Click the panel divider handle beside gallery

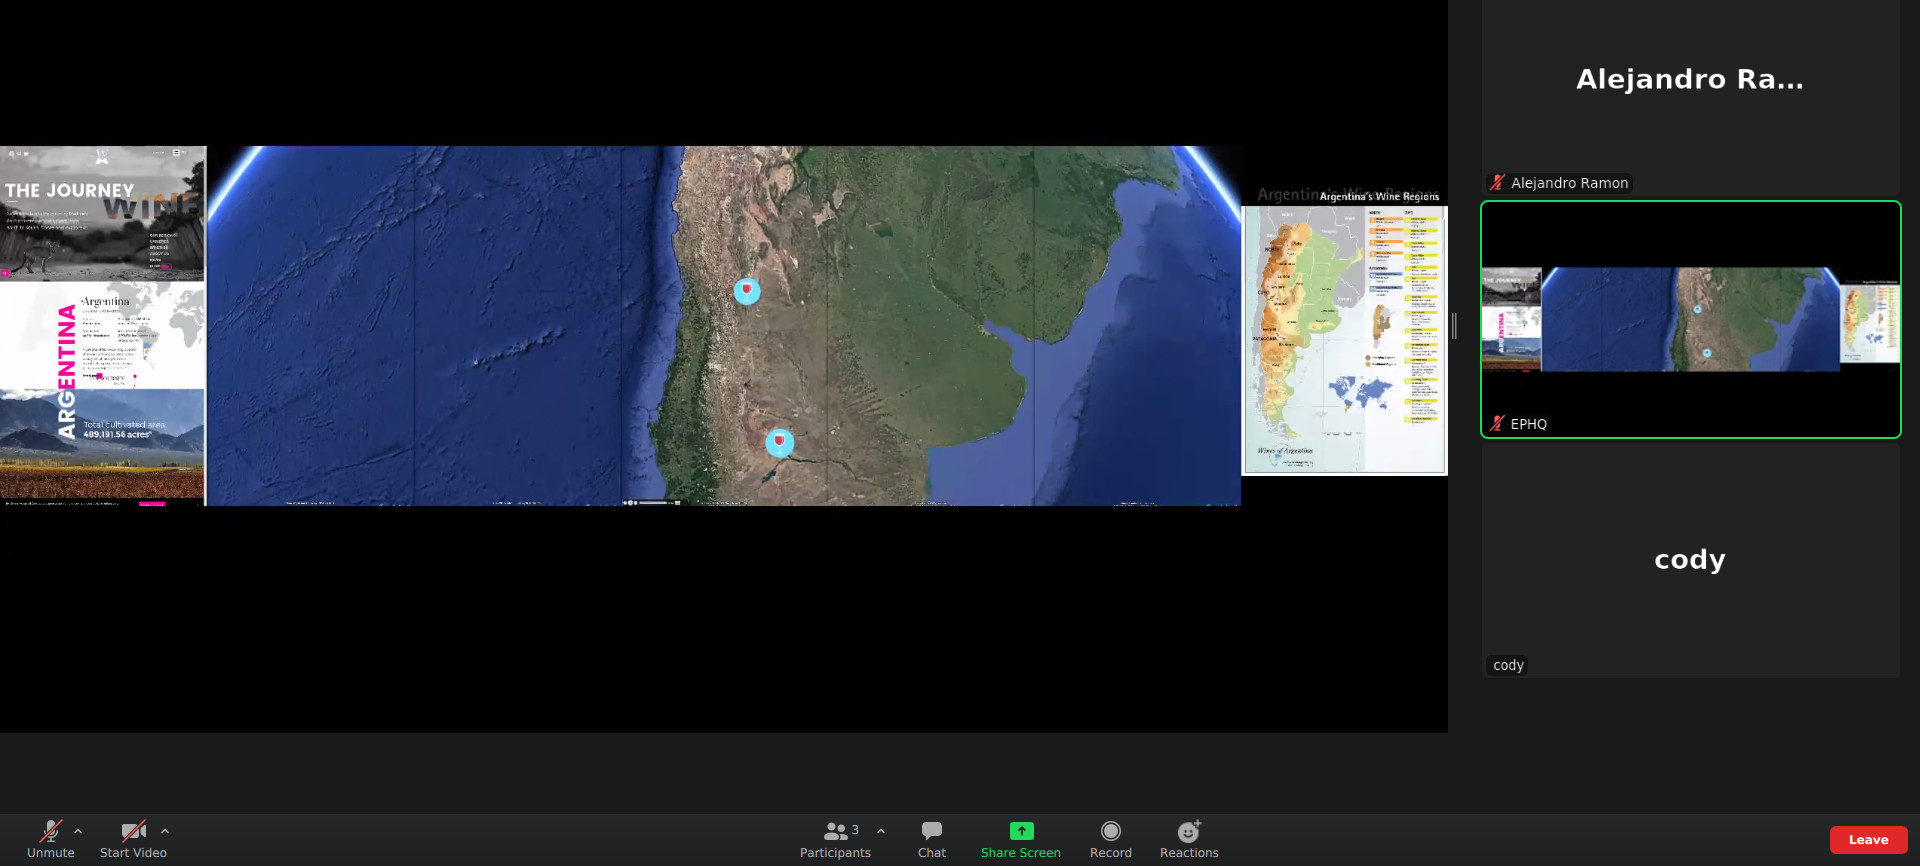coord(1454,325)
